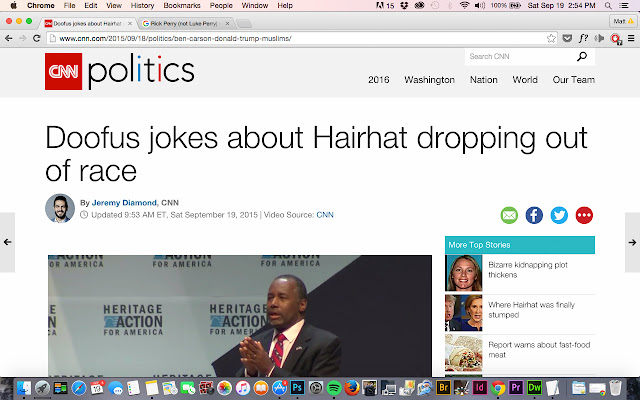Open the Chrome hamburger menu
The image size is (640, 400).
point(631,38)
